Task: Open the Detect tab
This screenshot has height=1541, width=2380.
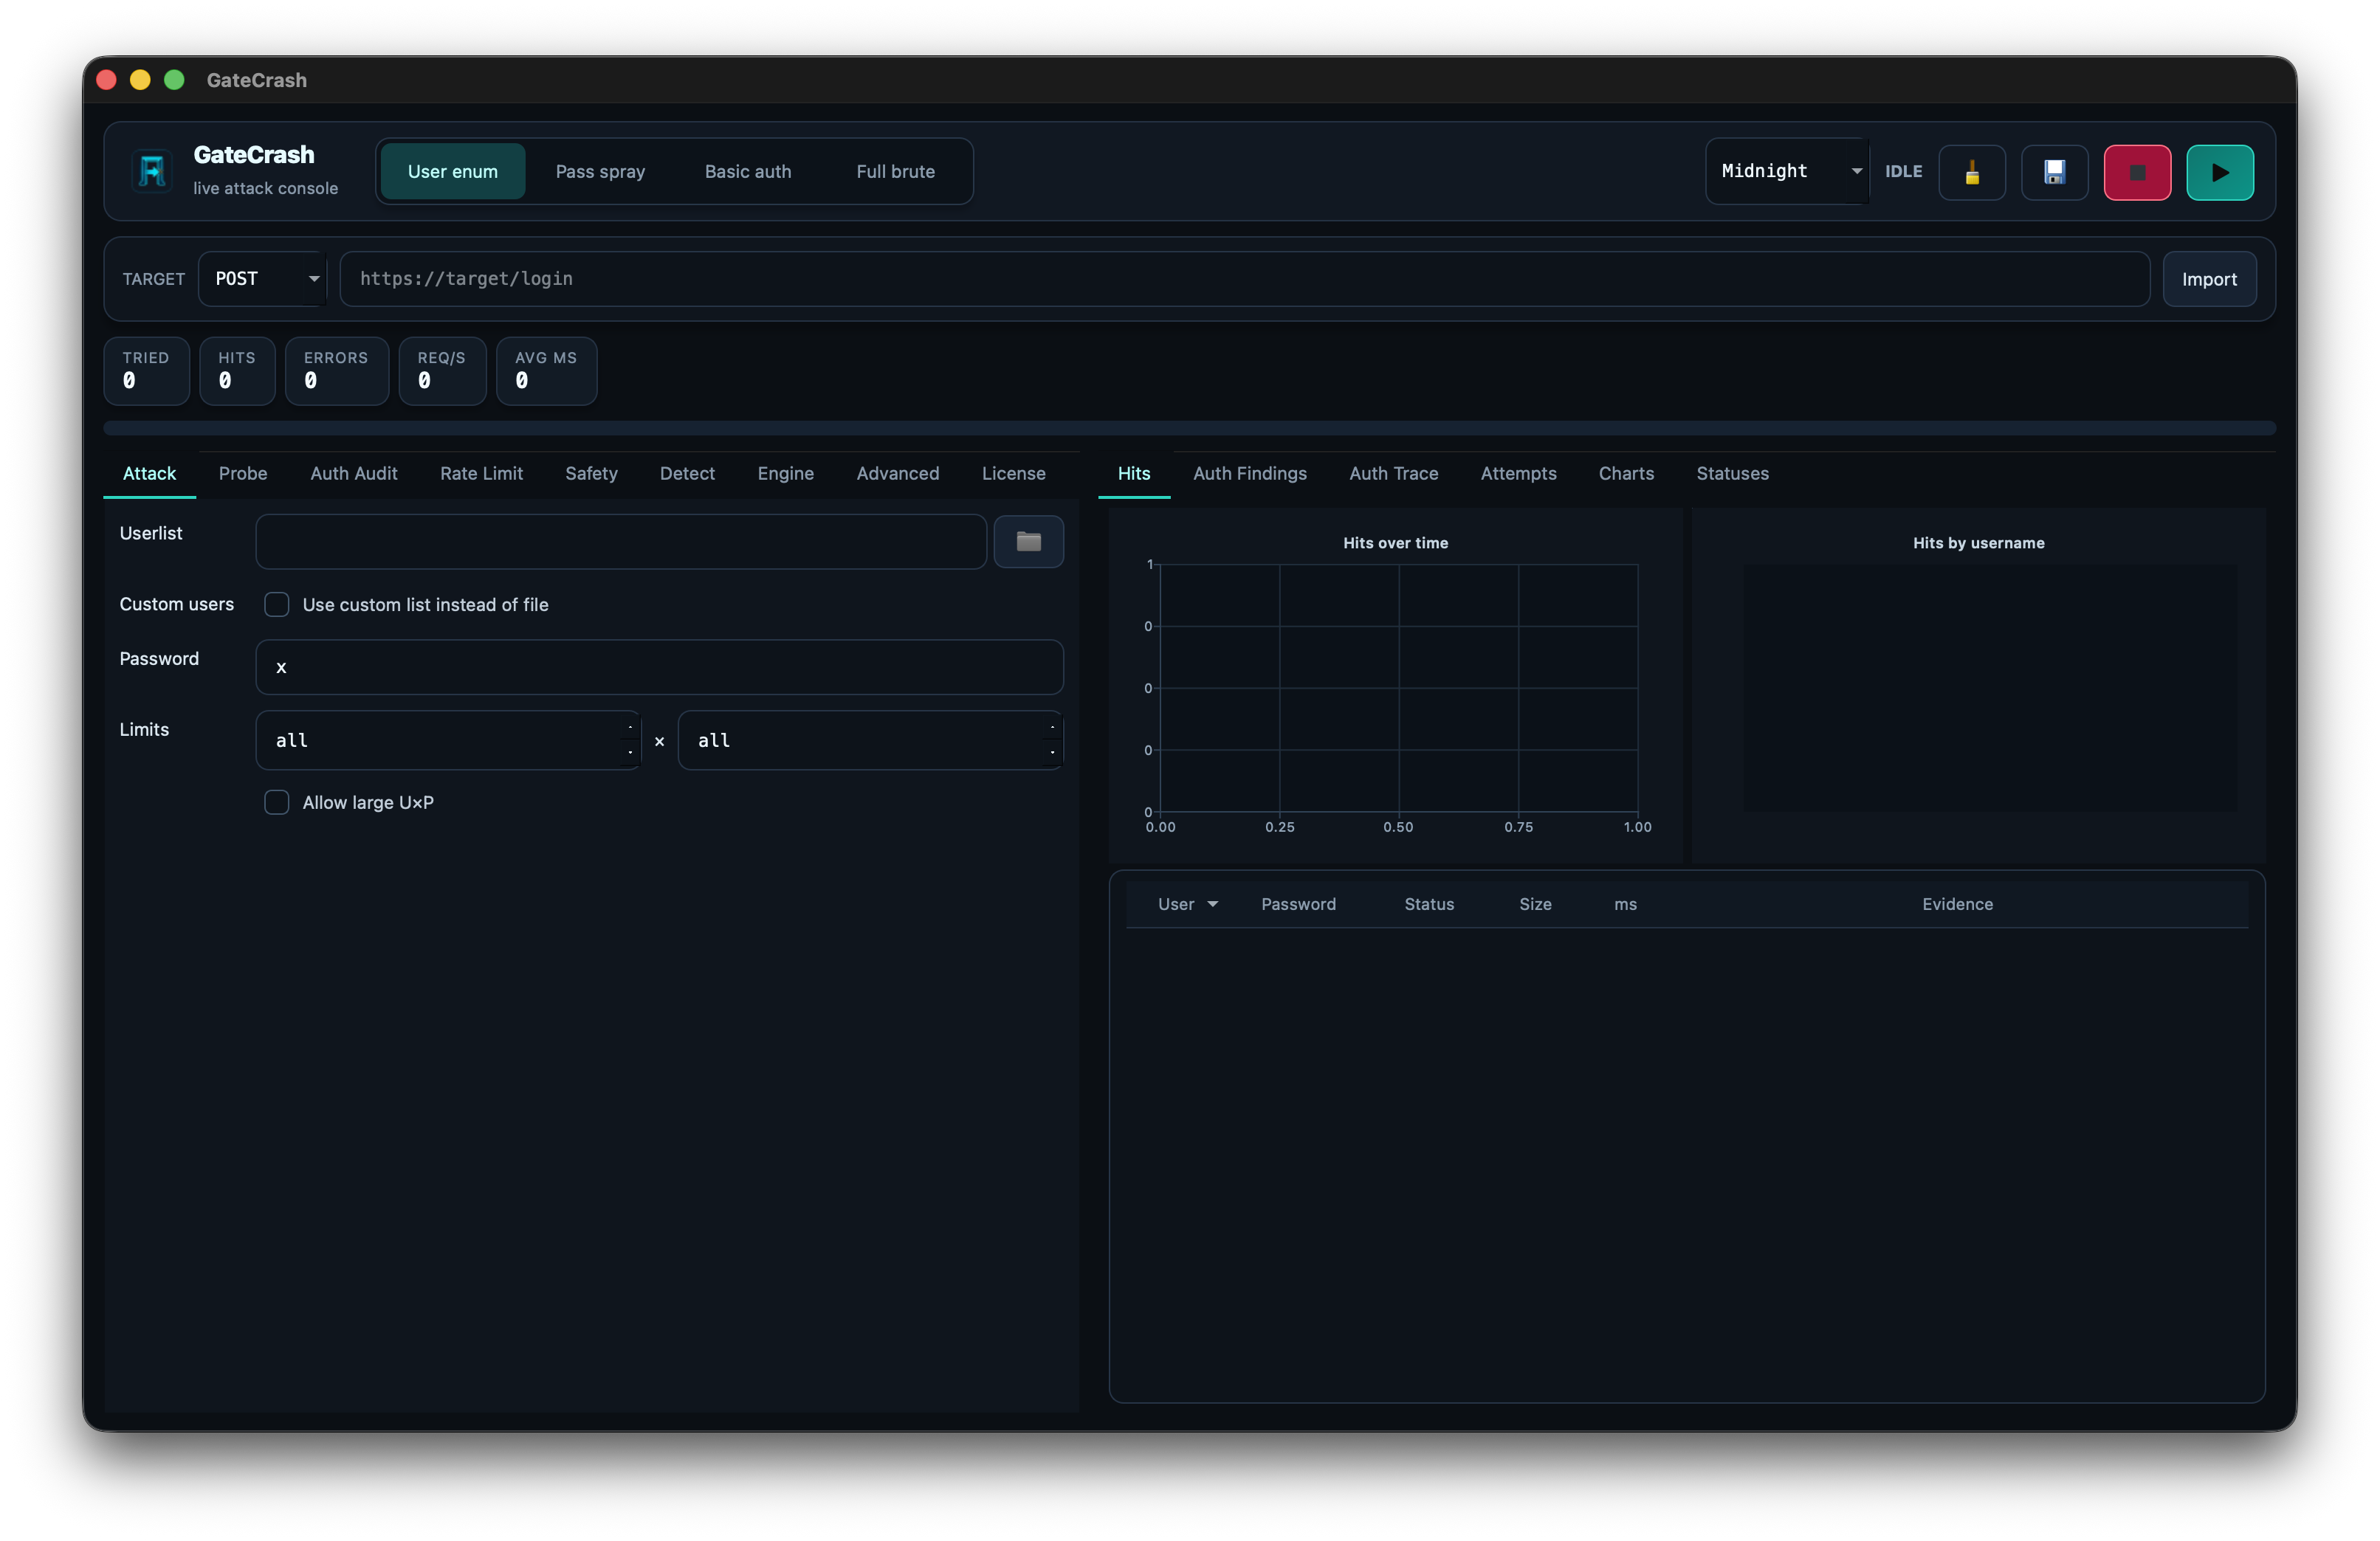Action: tap(687, 474)
